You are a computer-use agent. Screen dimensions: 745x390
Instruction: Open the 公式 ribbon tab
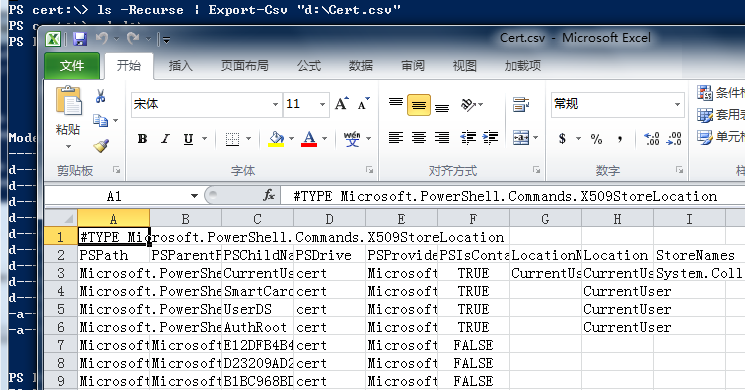coord(309,66)
